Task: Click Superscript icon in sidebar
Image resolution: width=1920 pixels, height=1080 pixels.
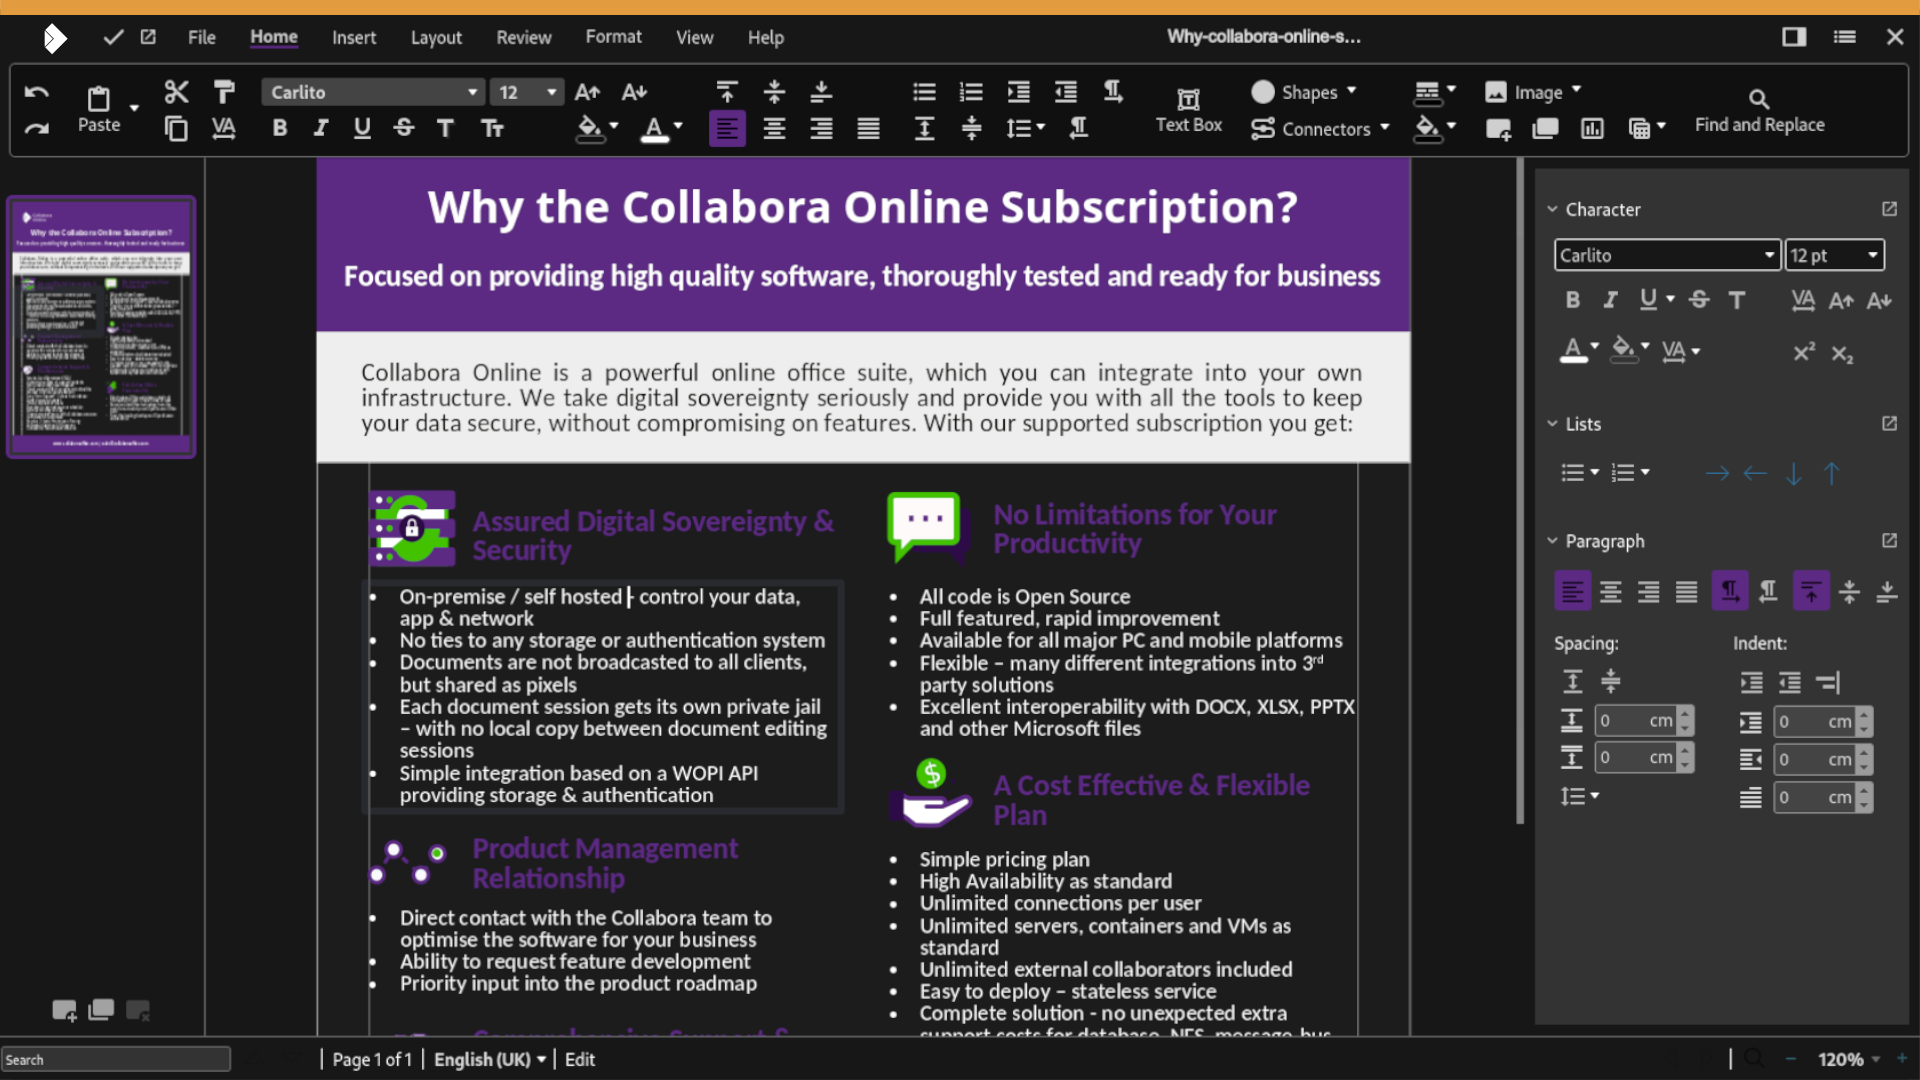Action: [1804, 352]
